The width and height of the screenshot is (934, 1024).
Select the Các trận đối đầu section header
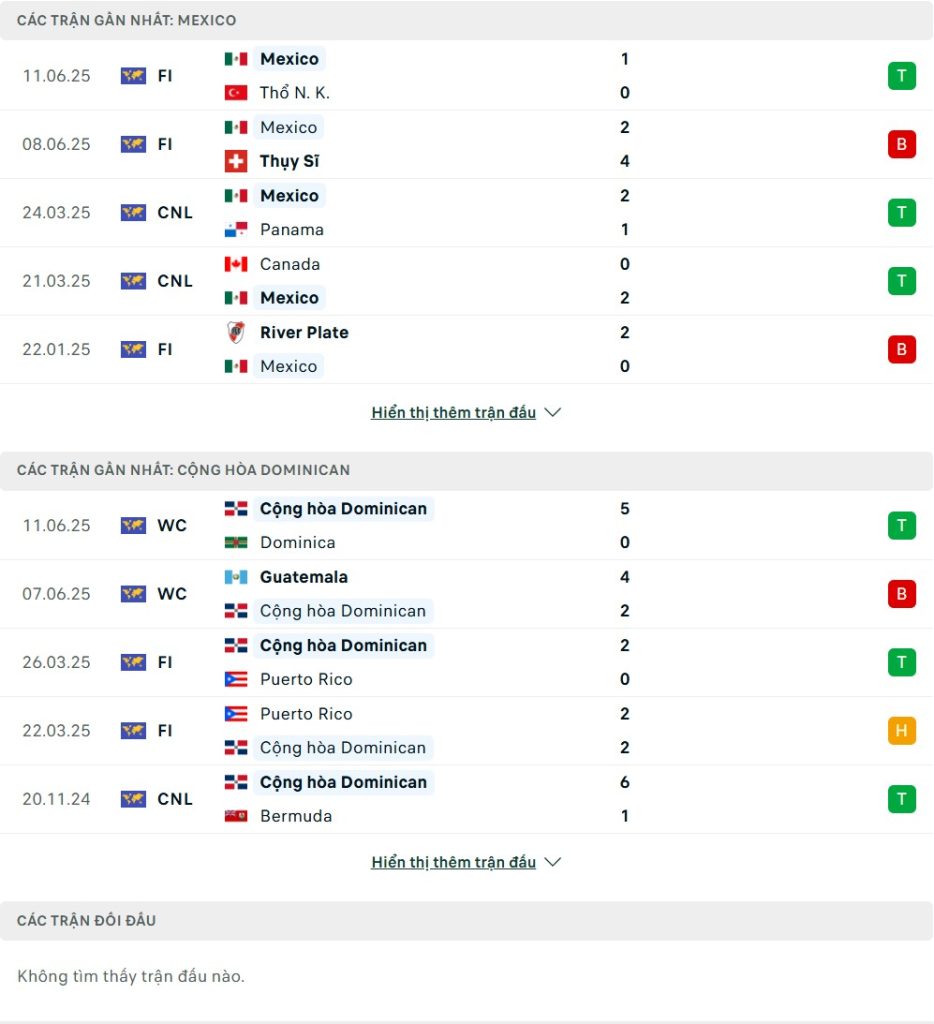466,920
